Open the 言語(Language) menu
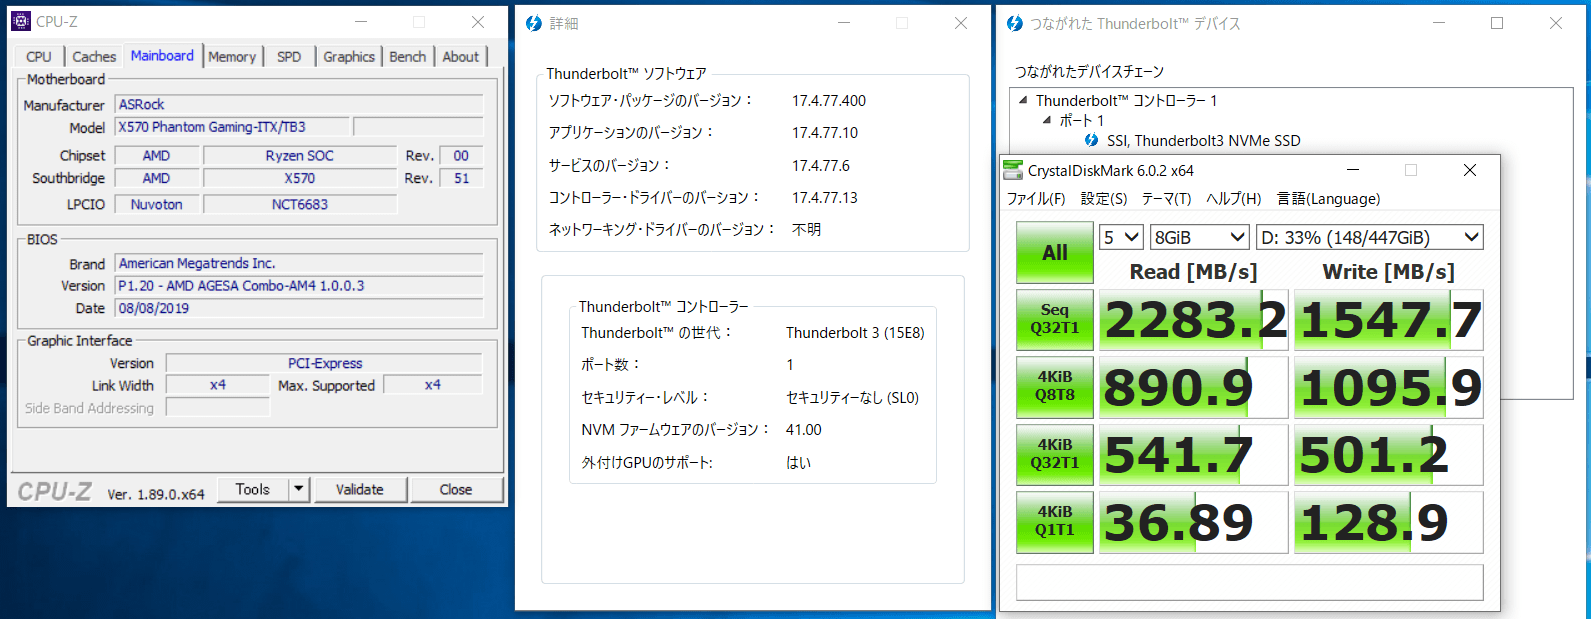 (x=1329, y=199)
